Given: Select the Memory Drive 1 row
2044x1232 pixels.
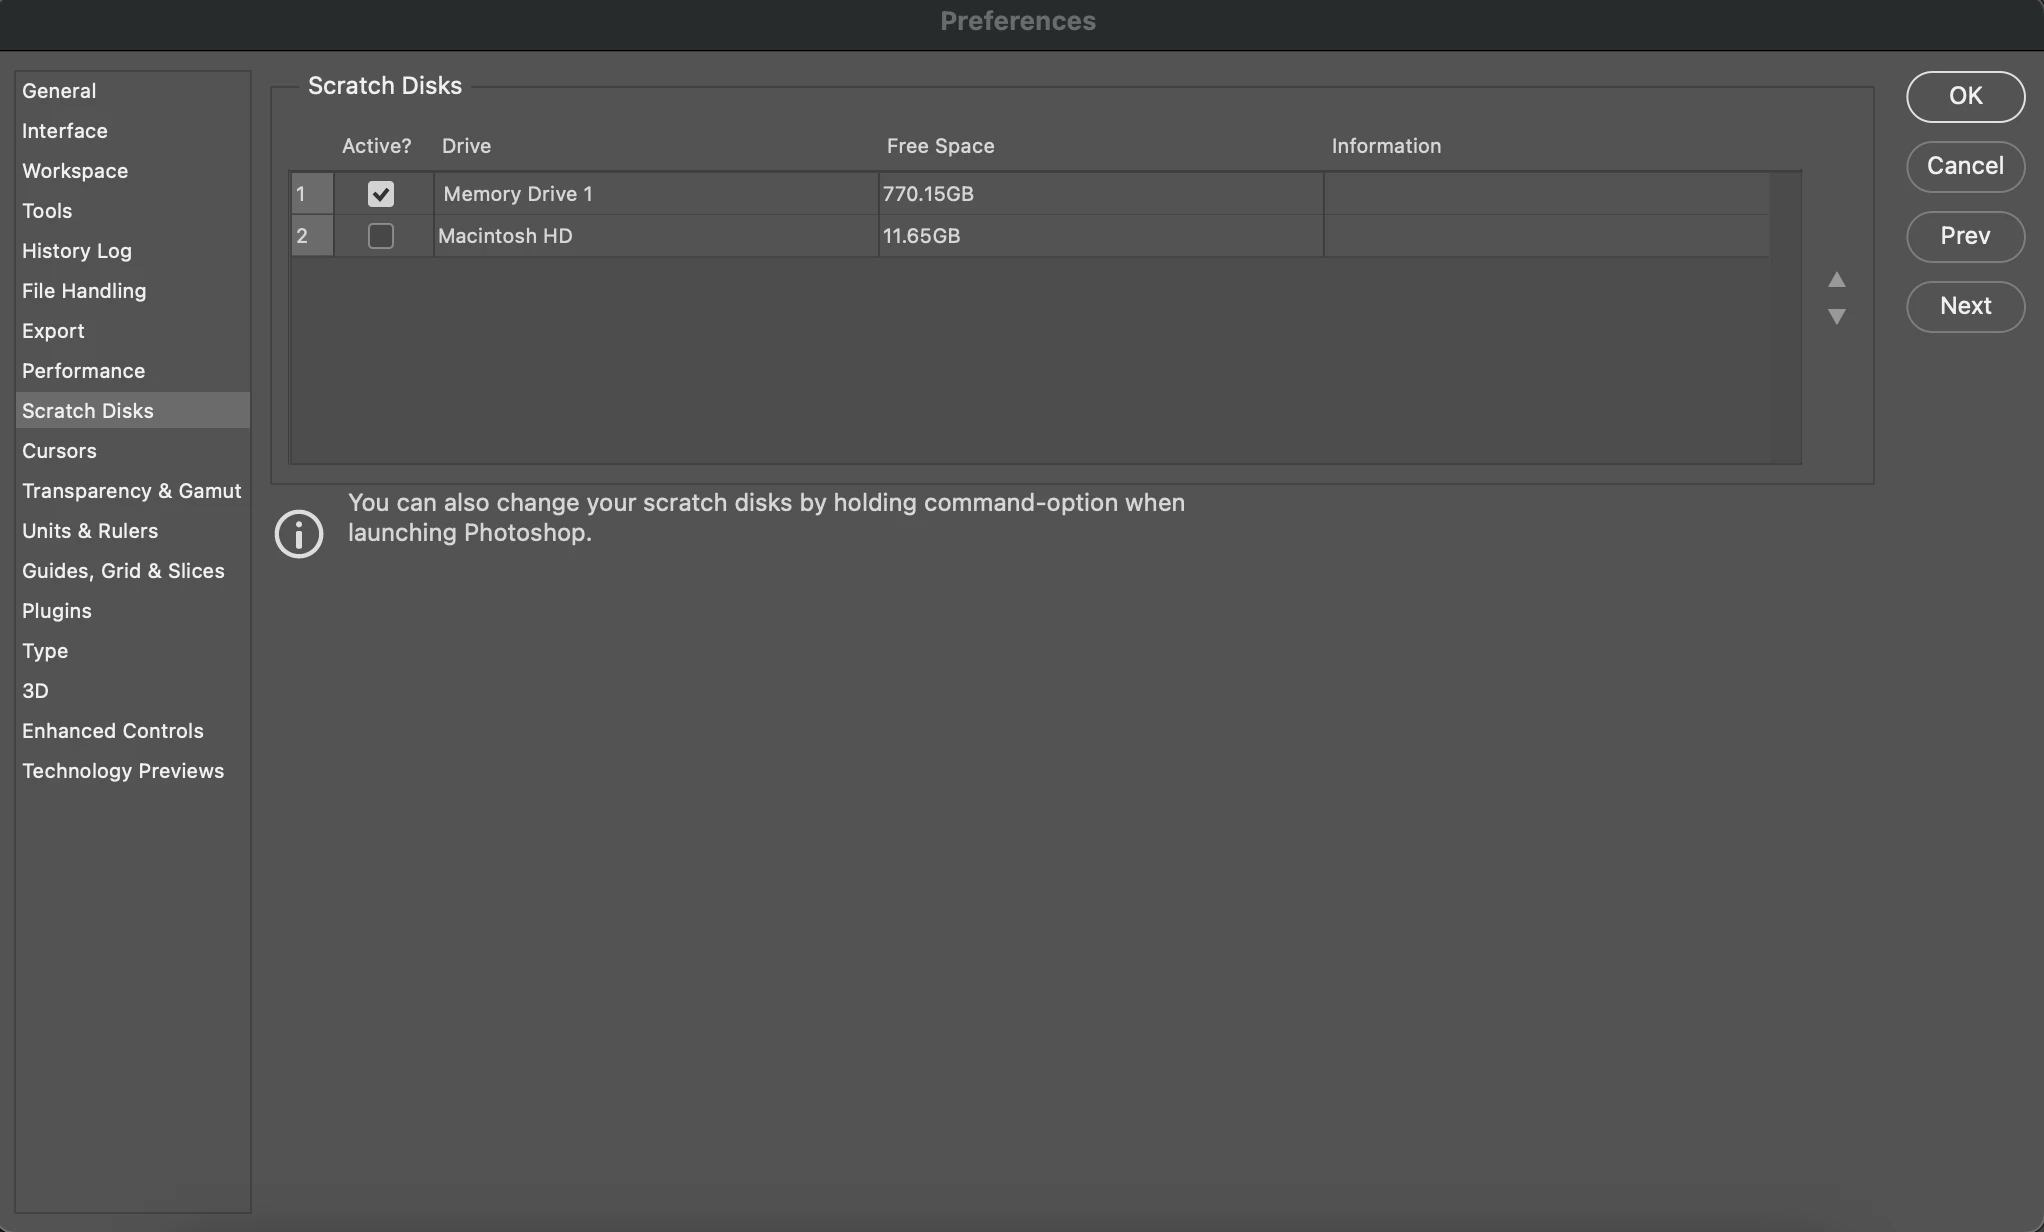Looking at the screenshot, I should pyautogui.click(x=655, y=194).
